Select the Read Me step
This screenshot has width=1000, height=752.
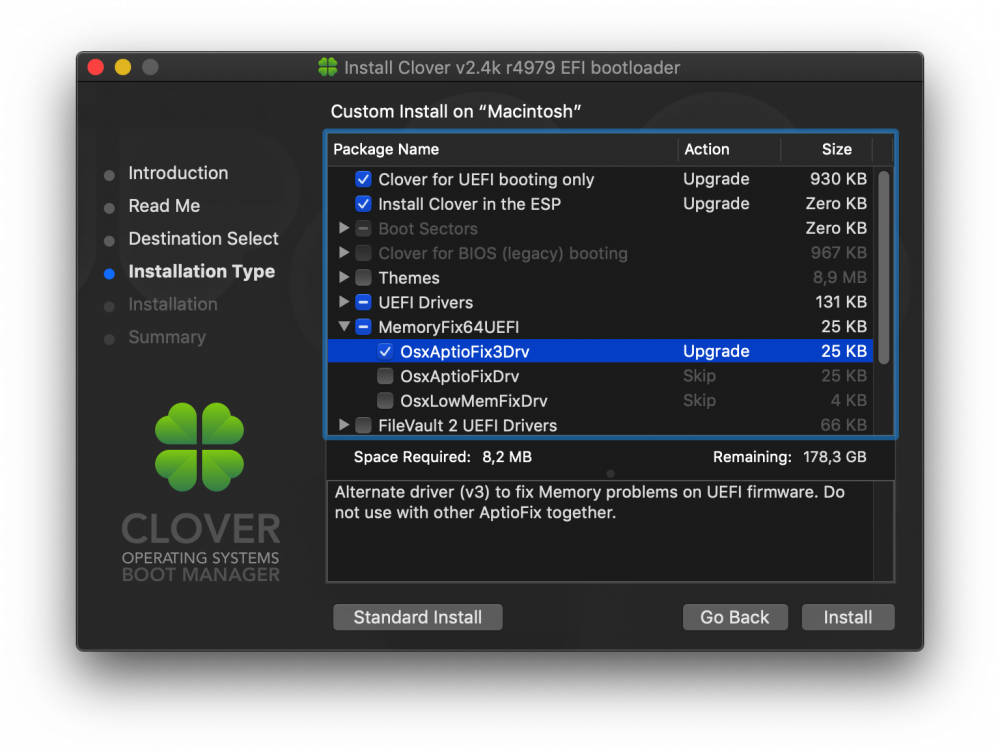tap(164, 206)
